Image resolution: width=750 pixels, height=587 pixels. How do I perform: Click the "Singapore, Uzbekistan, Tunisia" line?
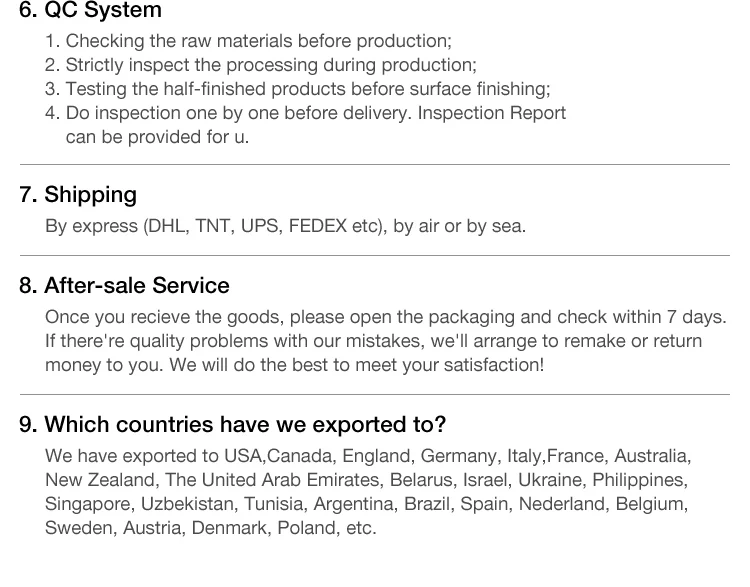pyautogui.click(x=366, y=504)
